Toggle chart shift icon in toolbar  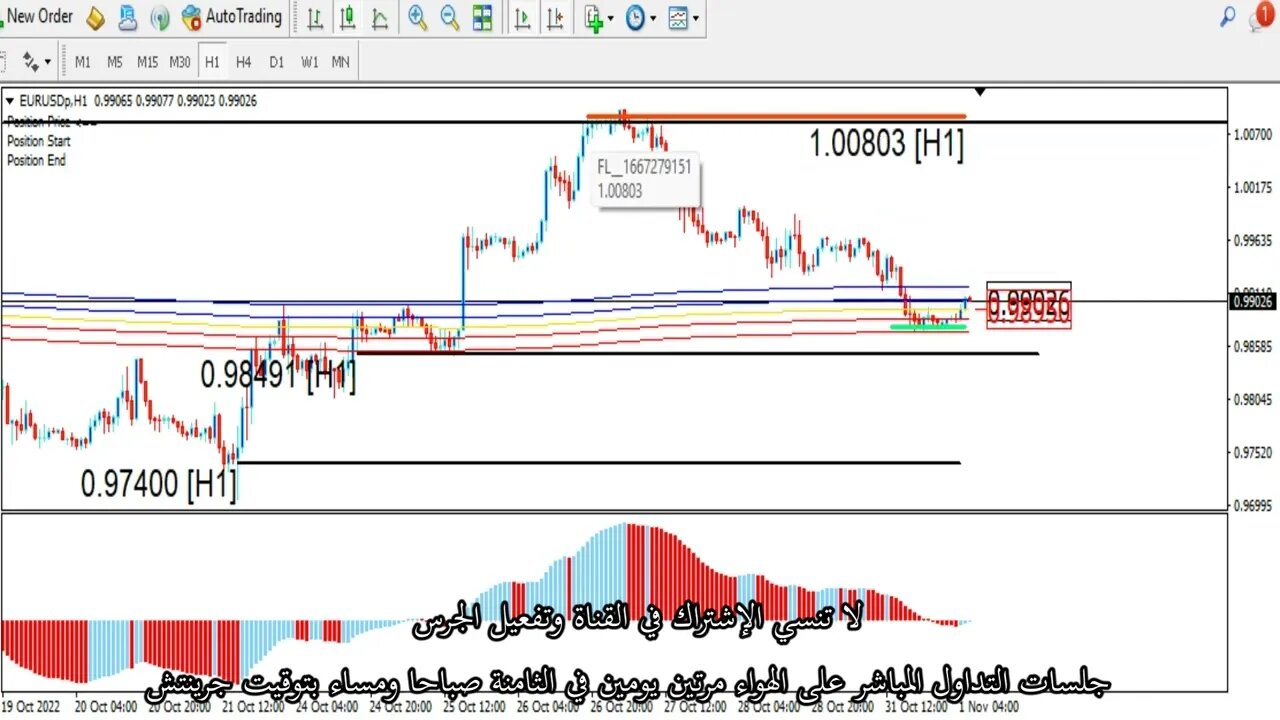tap(556, 17)
